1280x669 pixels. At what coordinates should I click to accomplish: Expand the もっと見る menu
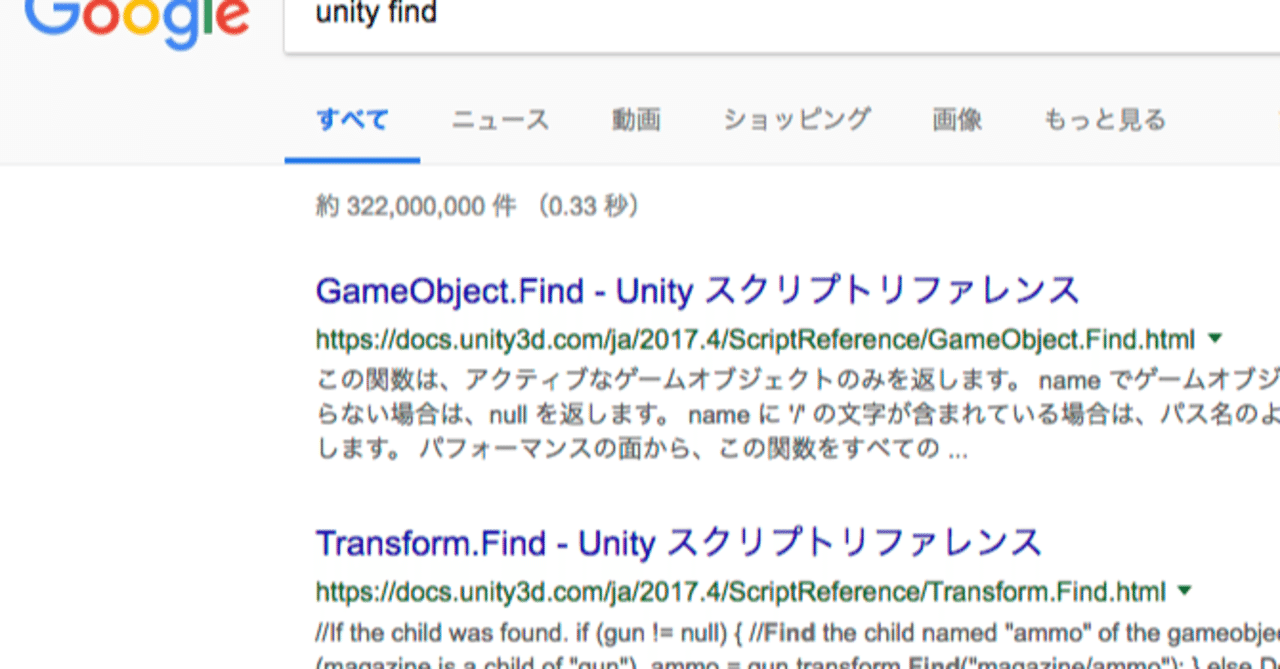[1105, 118]
